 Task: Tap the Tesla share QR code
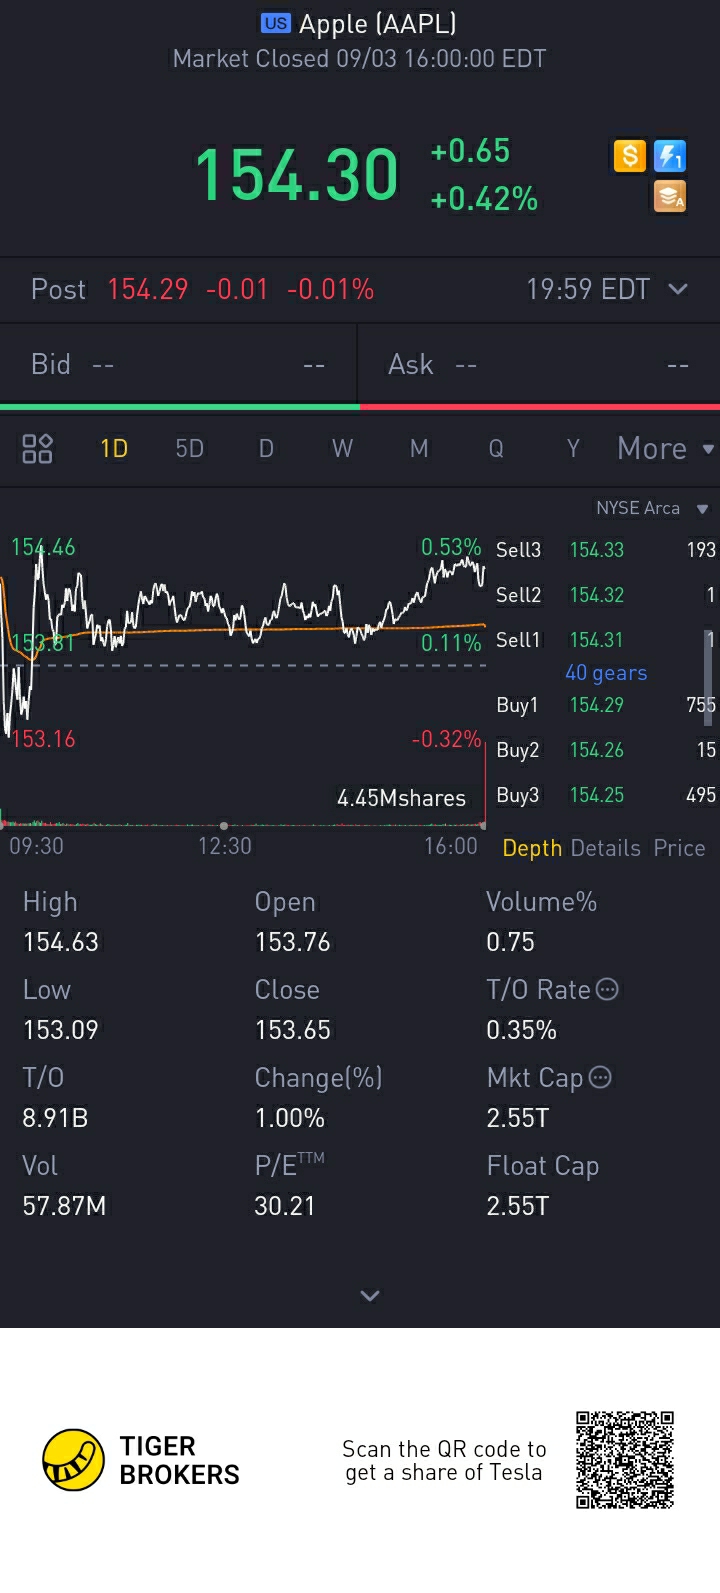pyautogui.click(x=625, y=1460)
